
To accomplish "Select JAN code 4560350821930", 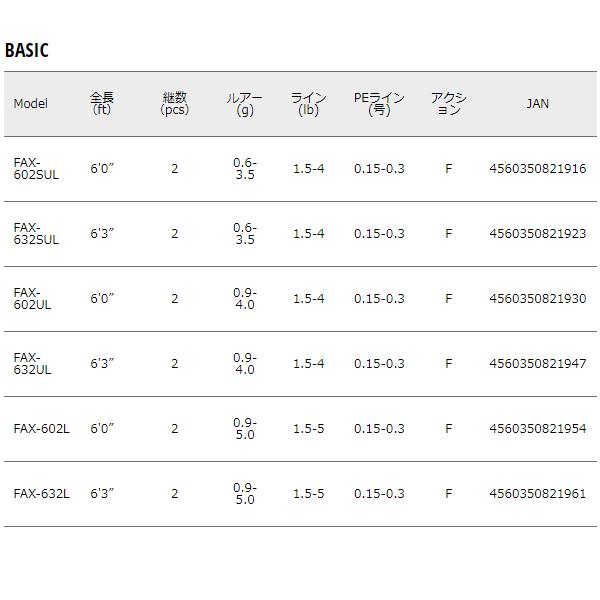I will point(538,299).
